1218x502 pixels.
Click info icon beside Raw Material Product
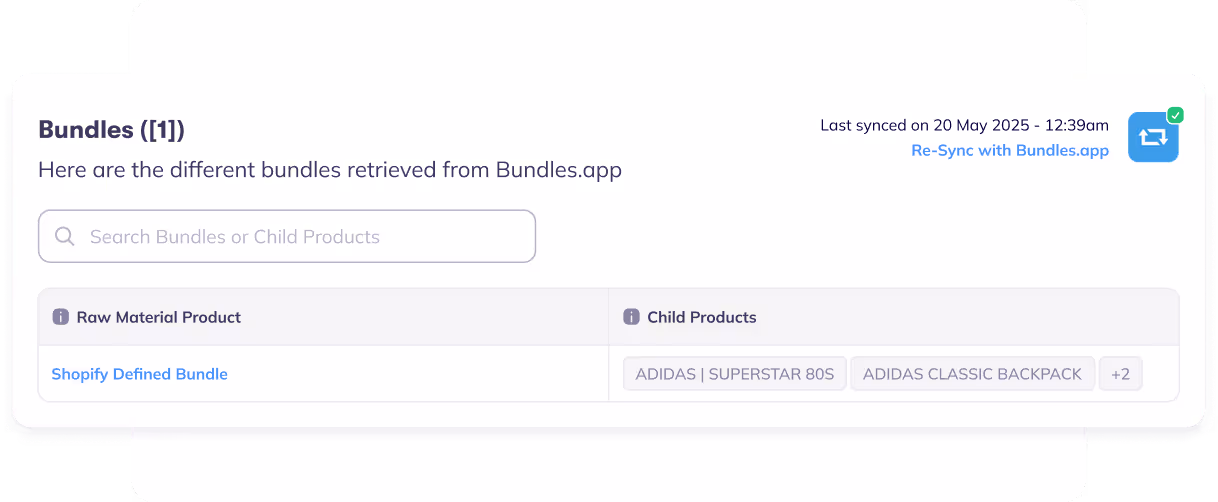[x=60, y=317]
